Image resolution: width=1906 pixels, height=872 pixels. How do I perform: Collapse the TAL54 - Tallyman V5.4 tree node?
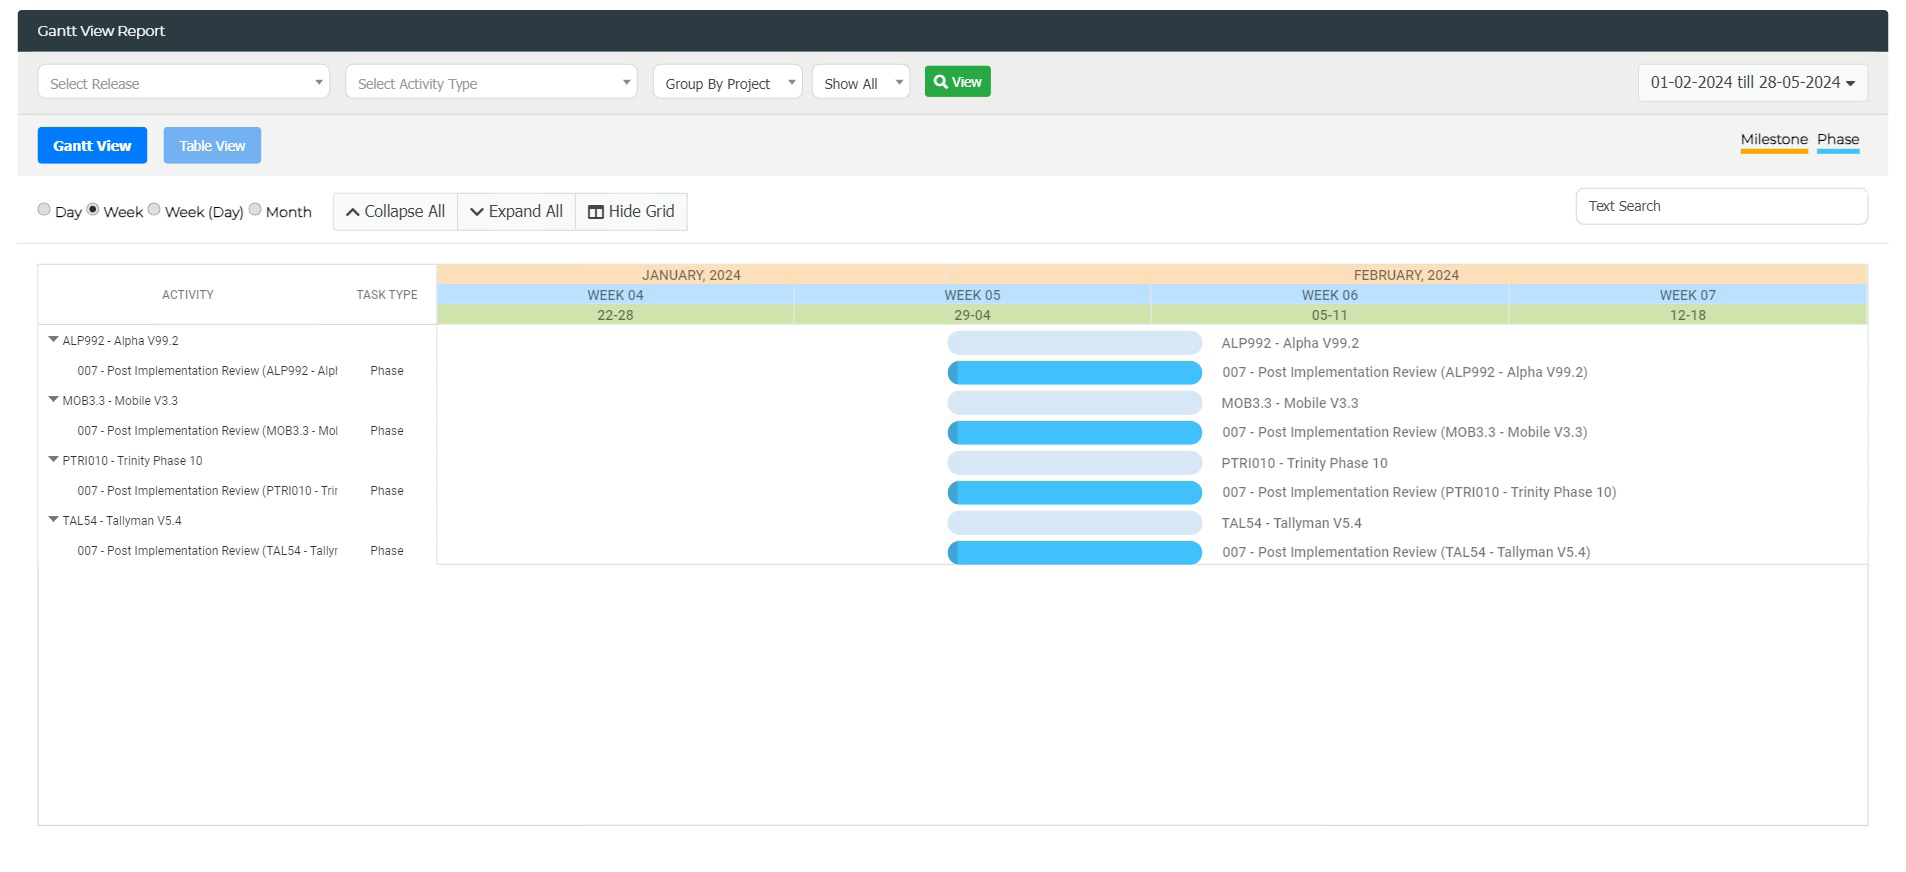point(54,520)
